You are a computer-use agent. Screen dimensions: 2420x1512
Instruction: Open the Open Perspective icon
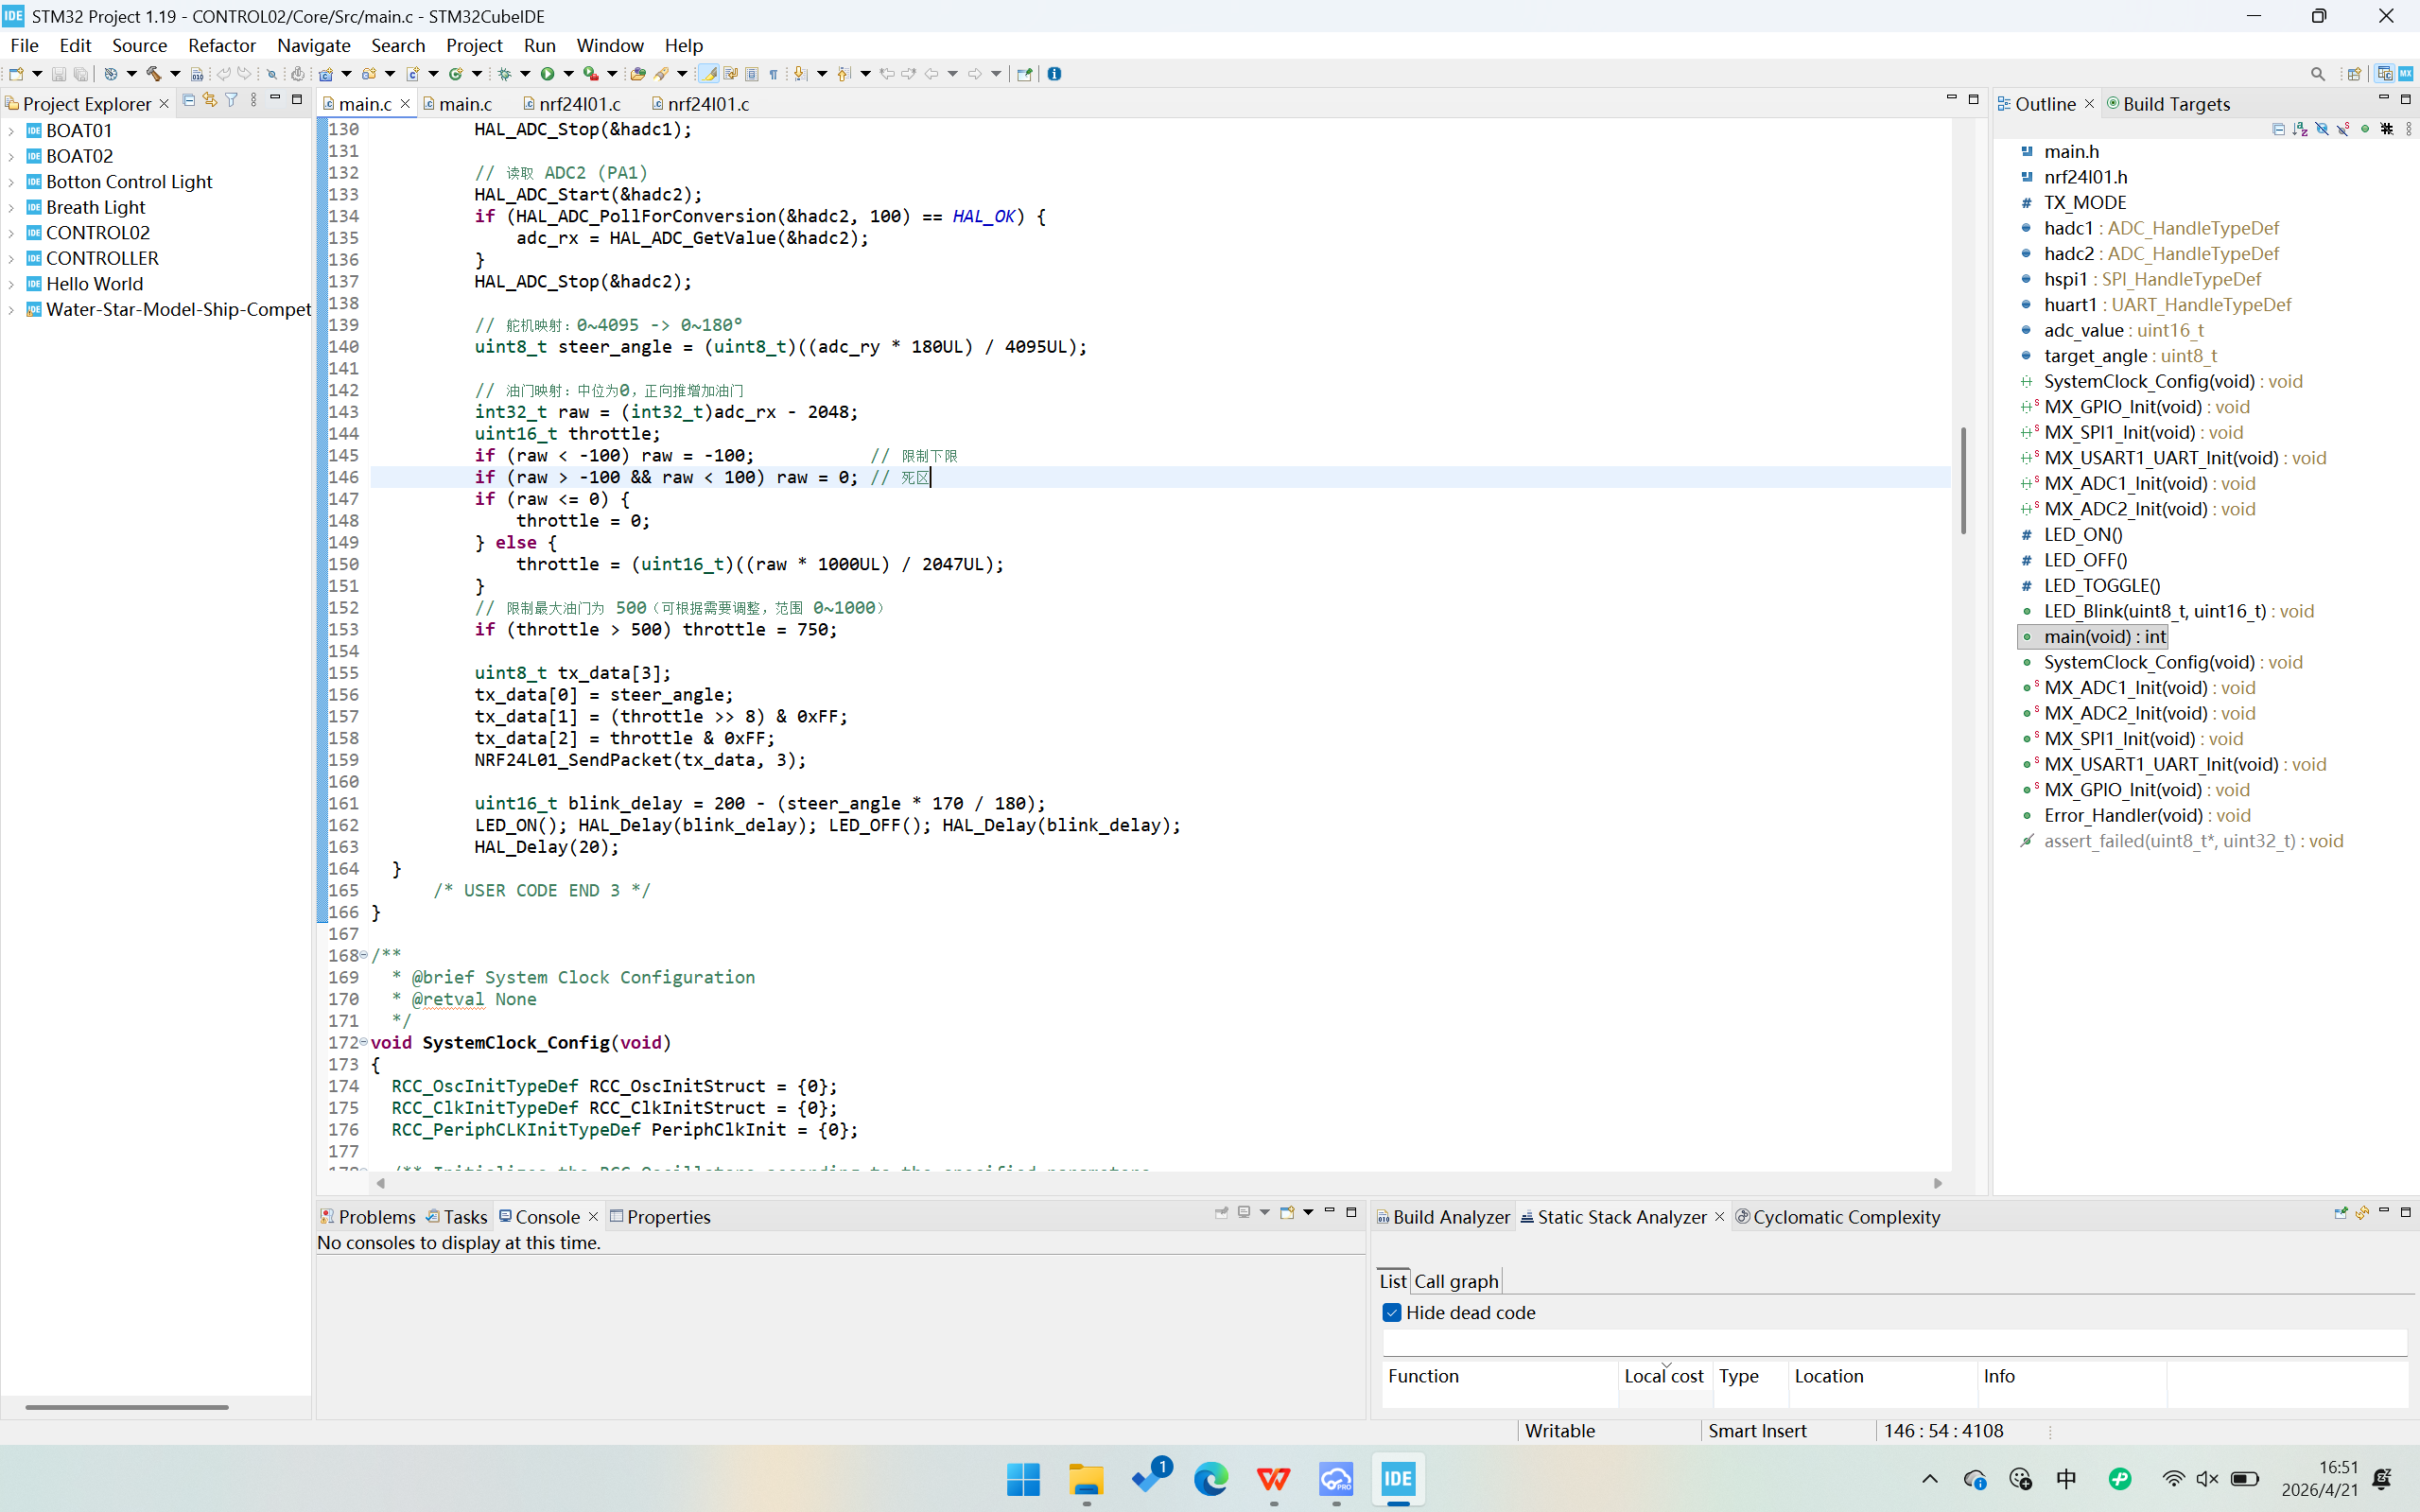click(2354, 74)
